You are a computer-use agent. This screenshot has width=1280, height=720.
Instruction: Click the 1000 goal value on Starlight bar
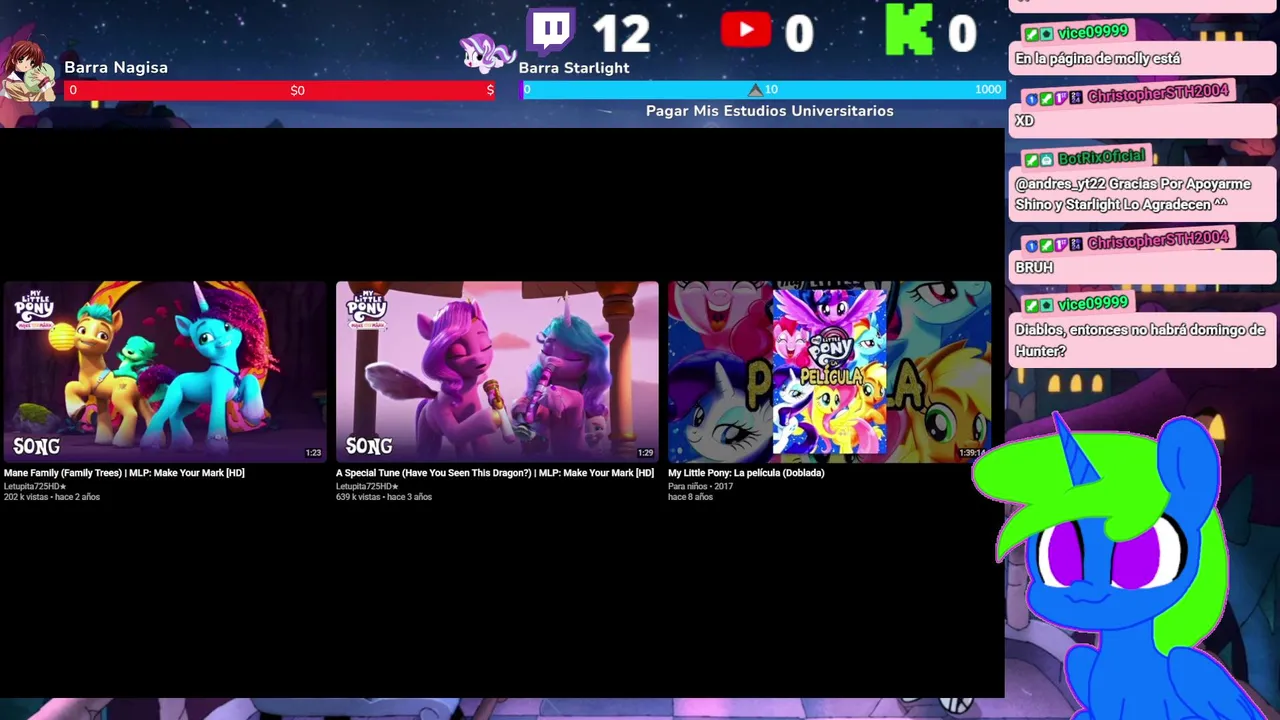point(988,90)
